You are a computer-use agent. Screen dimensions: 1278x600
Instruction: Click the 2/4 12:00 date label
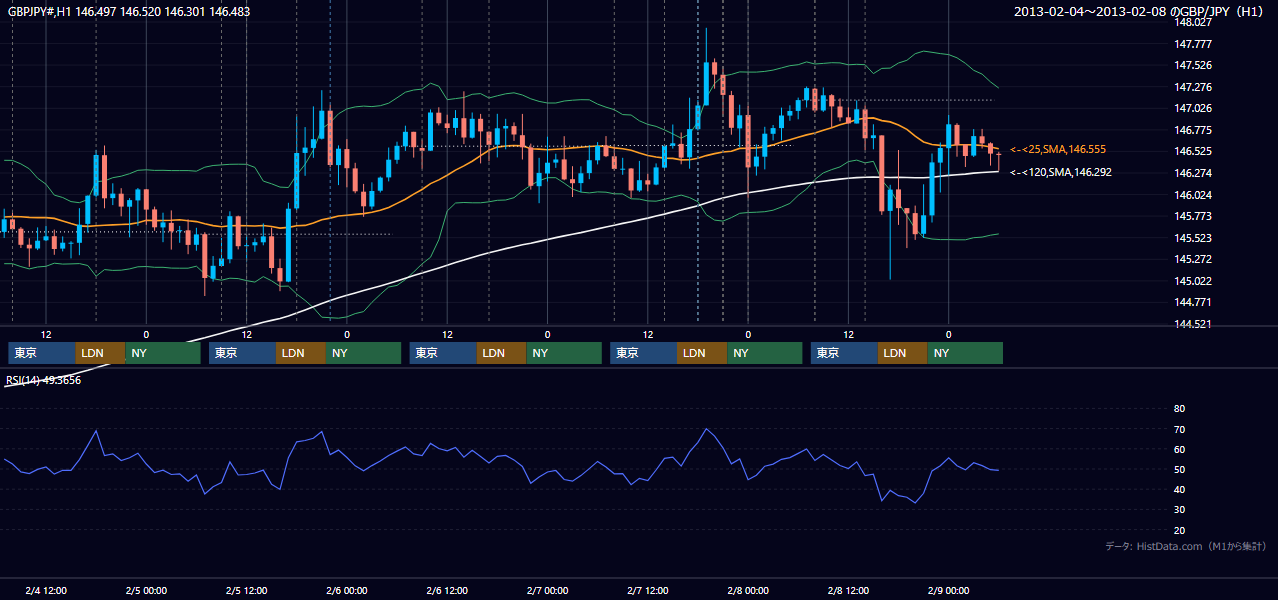pyautogui.click(x=46, y=591)
